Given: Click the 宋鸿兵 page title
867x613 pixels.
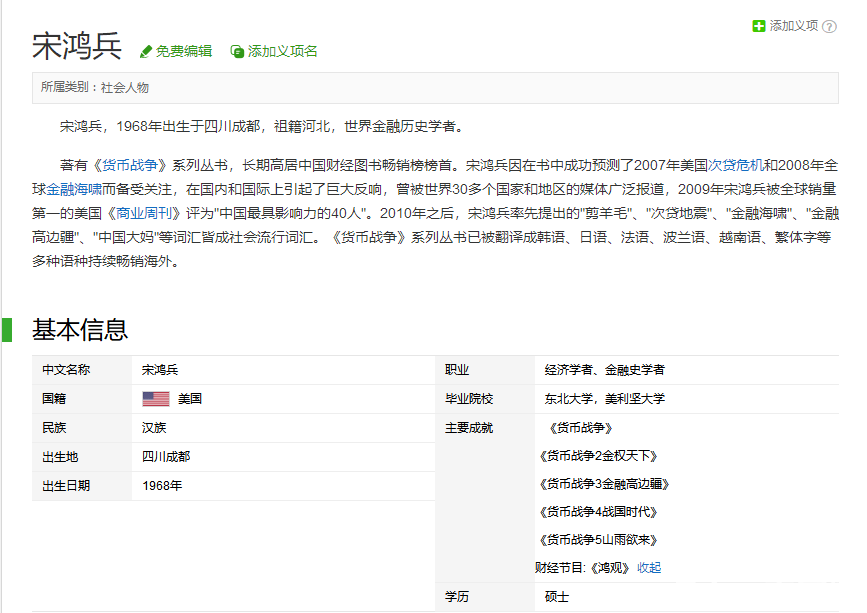Looking at the screenshot, I should click(77, 45).
